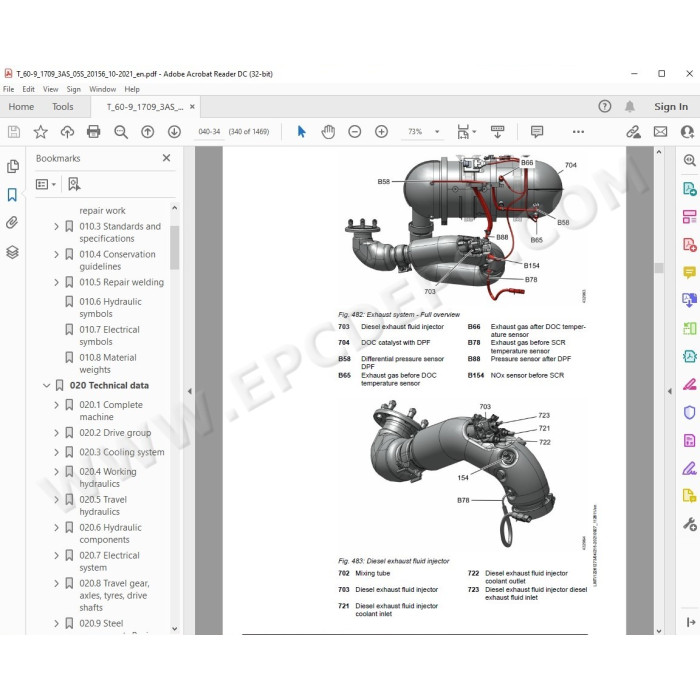The width and height of the screenshot is (700, 700).
Task: Expand the 020.6 Hydraulic components bookmark
Action: point(56,528)
